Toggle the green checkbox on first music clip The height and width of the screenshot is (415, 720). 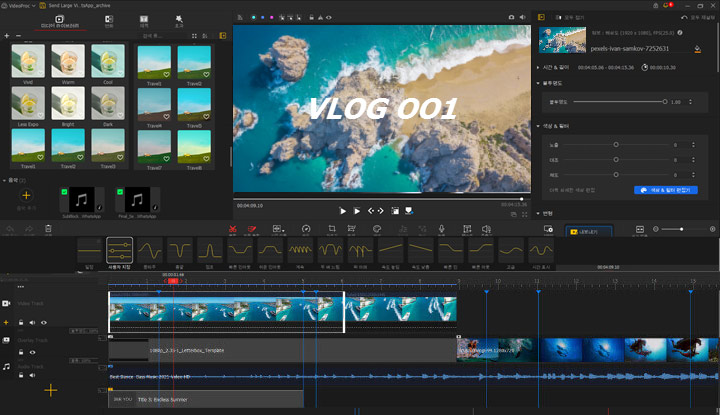click(x=65, y=190)
